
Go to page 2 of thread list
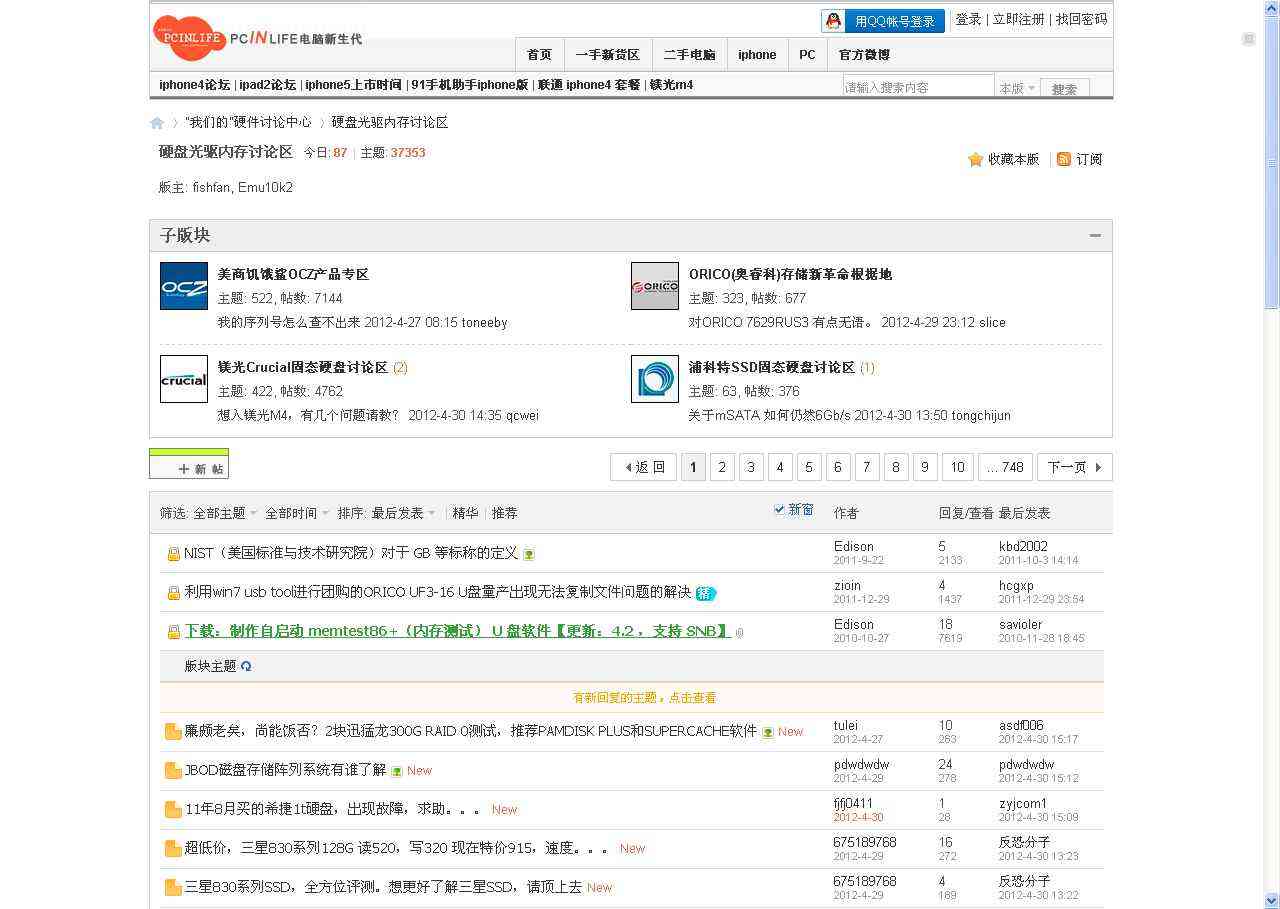click(722, 467)
